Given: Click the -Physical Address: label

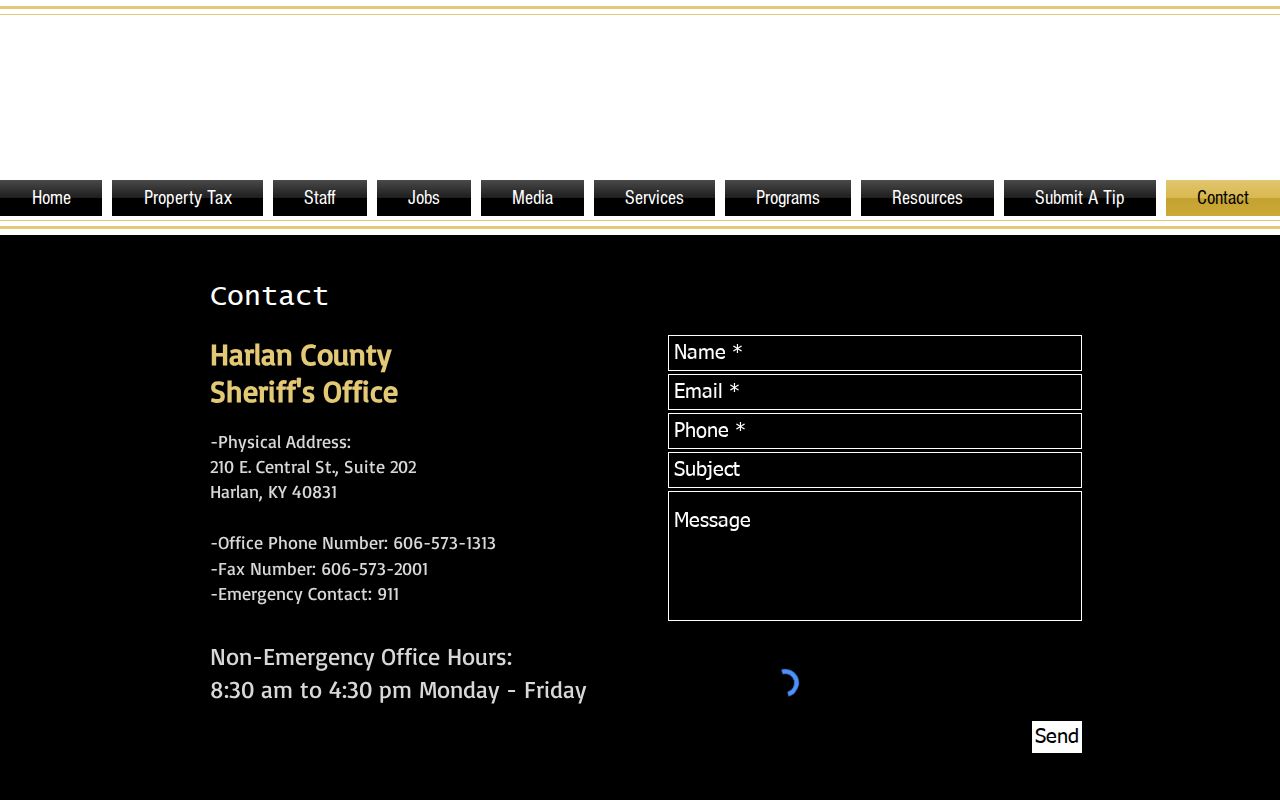Looking at the screenshot, I should tap(281, 442).
